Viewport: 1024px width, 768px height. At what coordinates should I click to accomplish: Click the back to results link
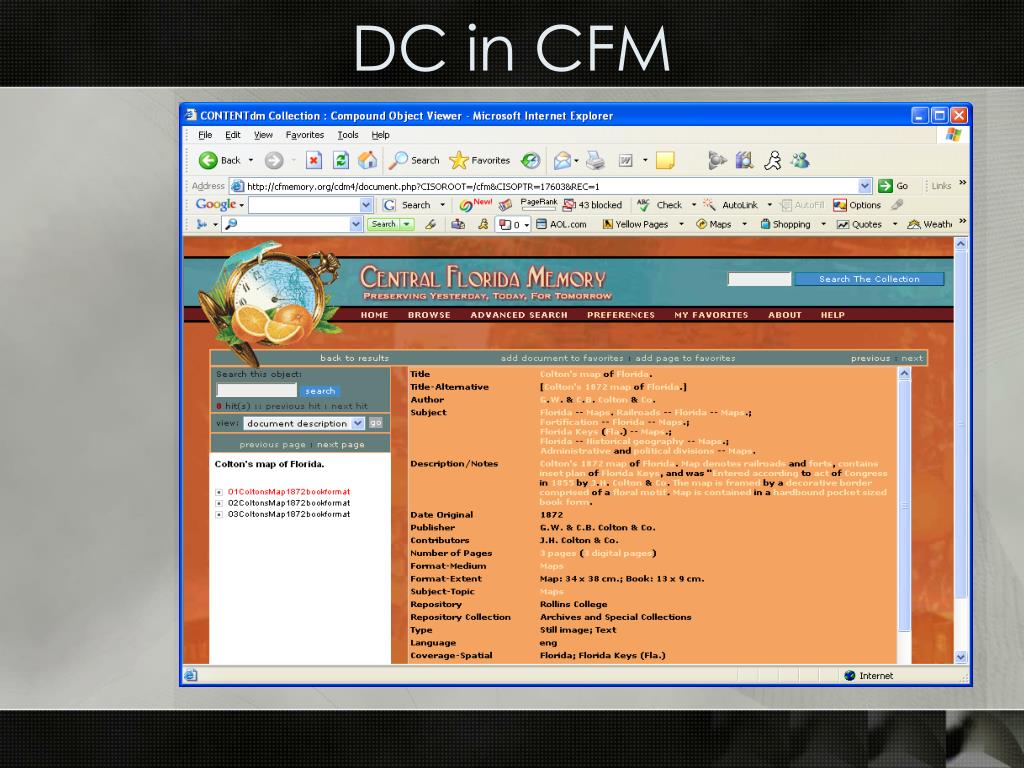(x=354, y=358)
